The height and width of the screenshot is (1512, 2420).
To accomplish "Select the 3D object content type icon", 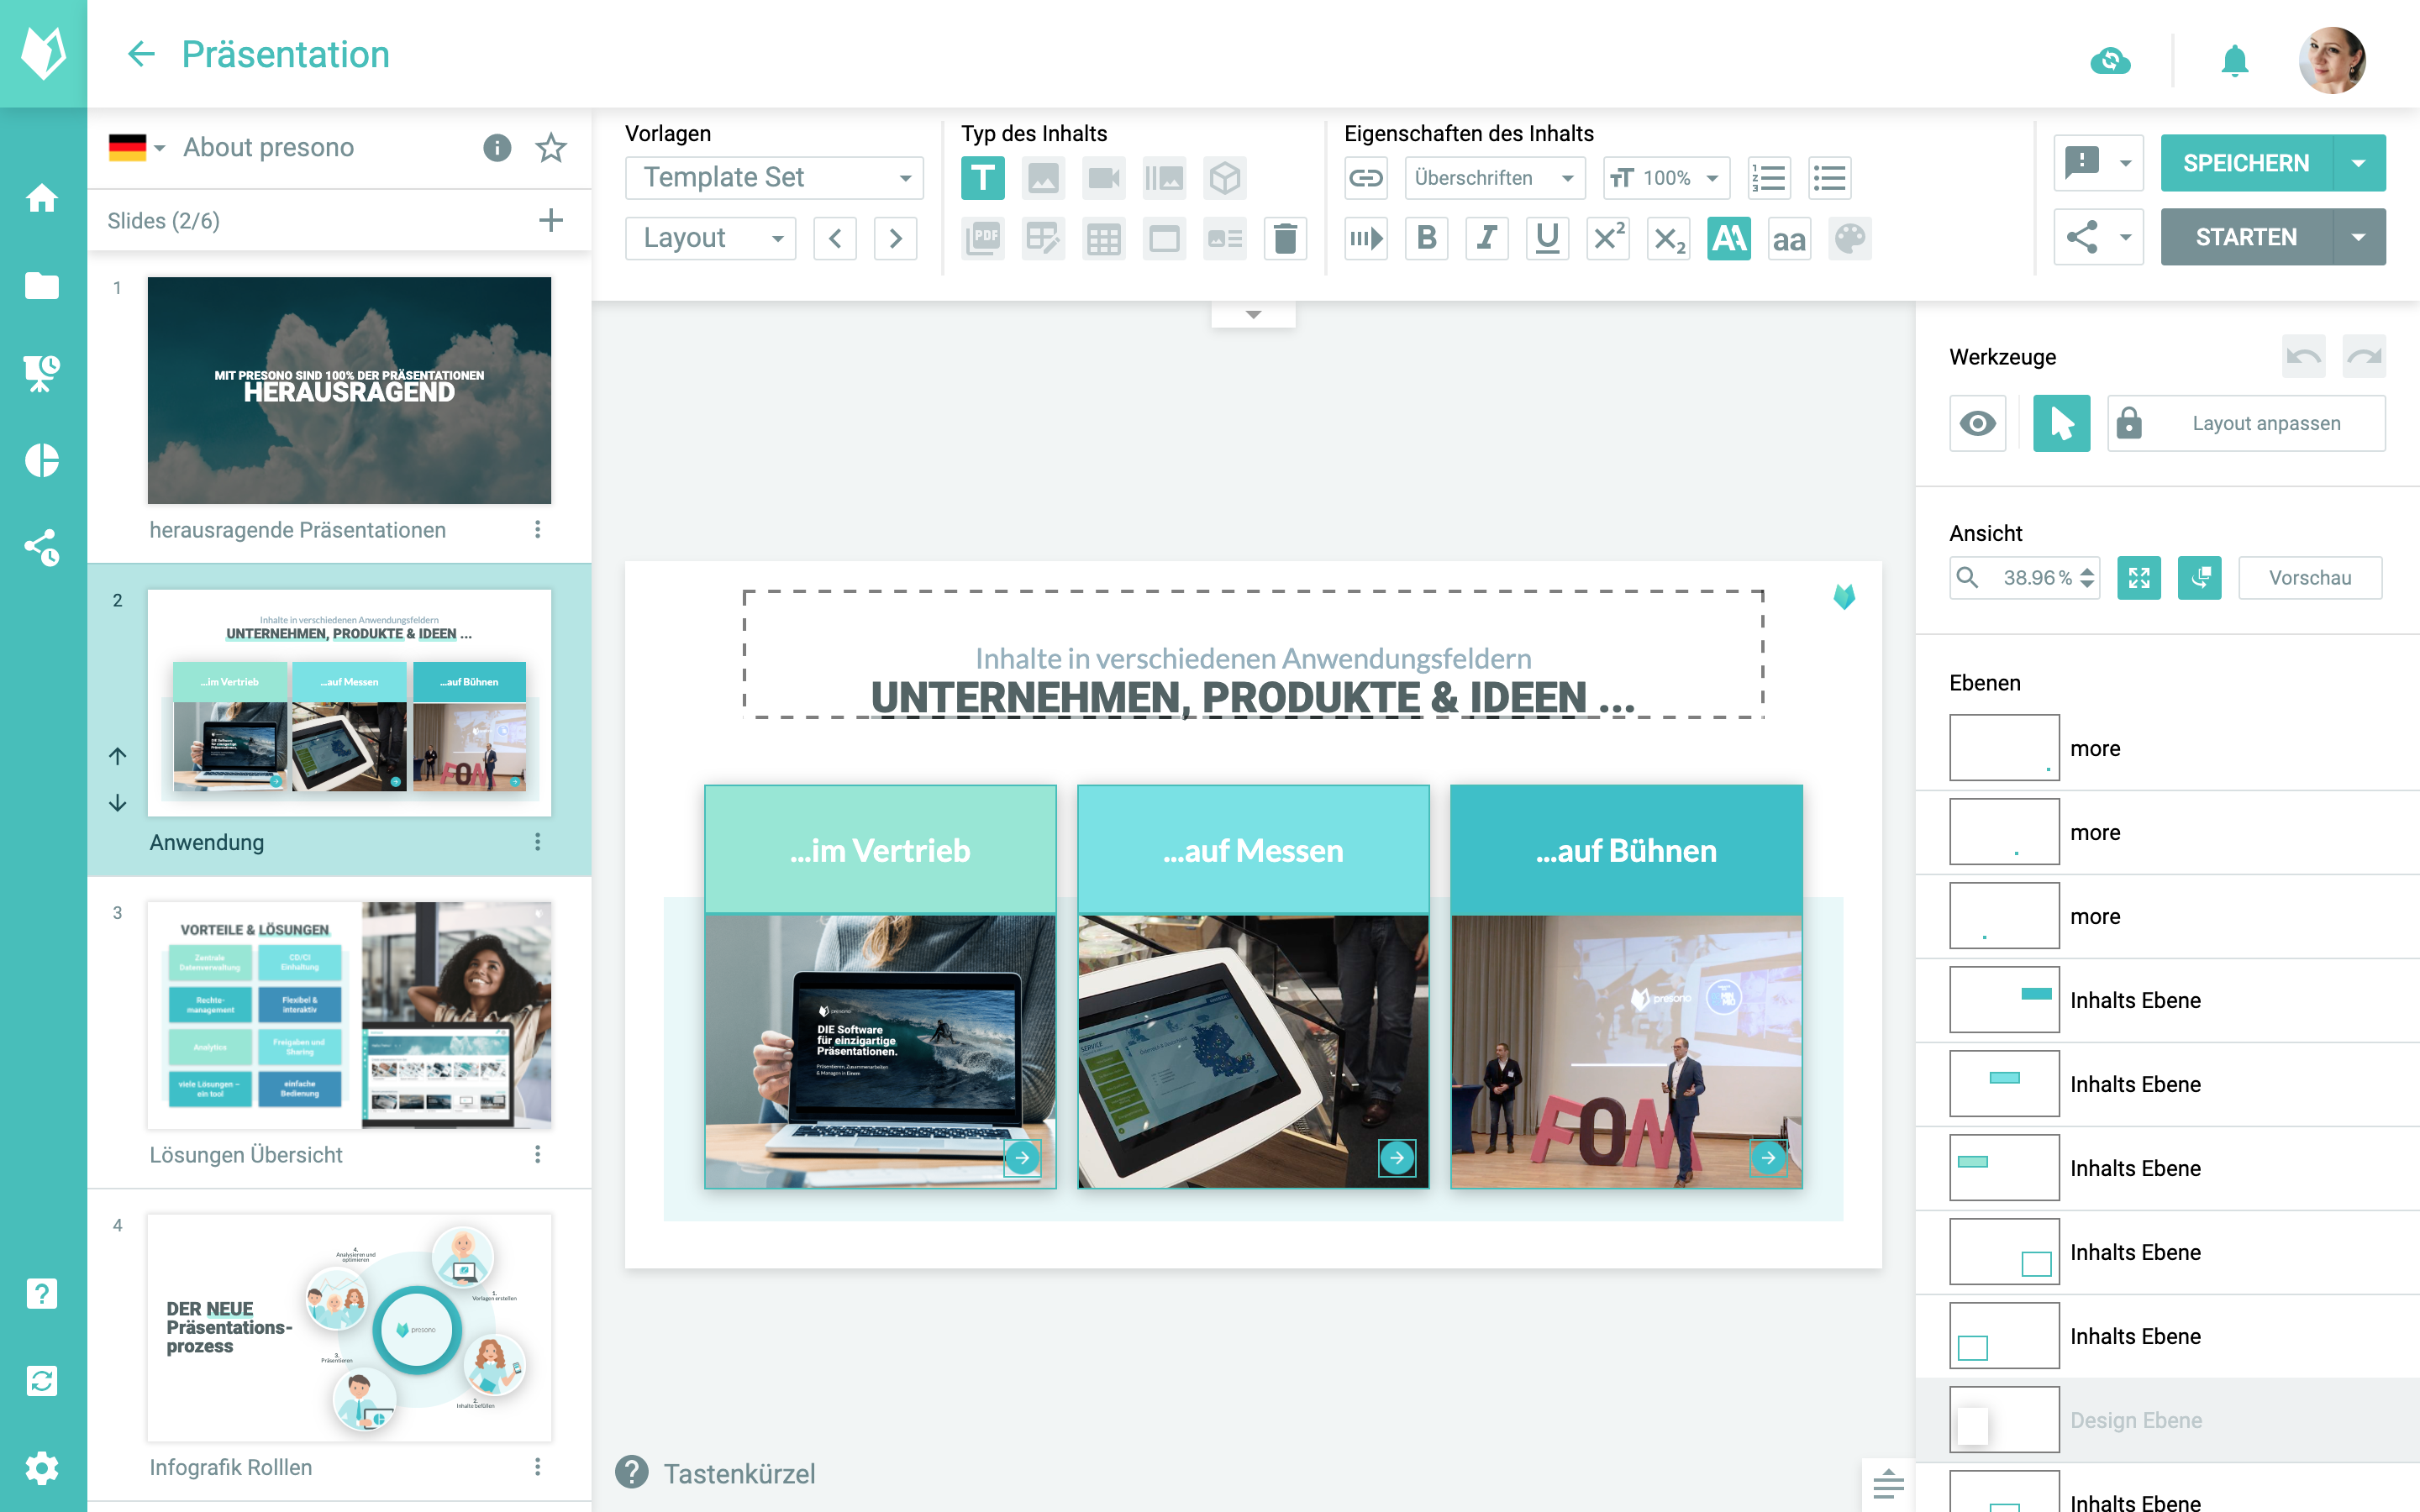I will pos(1224,178).
